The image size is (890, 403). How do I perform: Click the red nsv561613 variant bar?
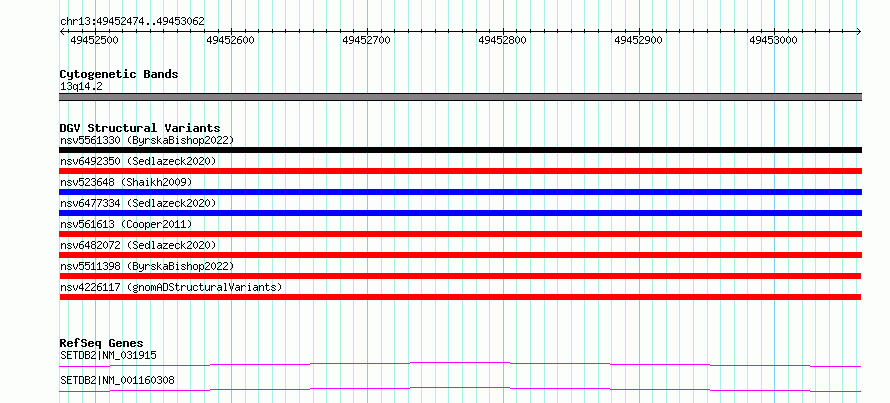pyautogui.click(x=460, y=234)
